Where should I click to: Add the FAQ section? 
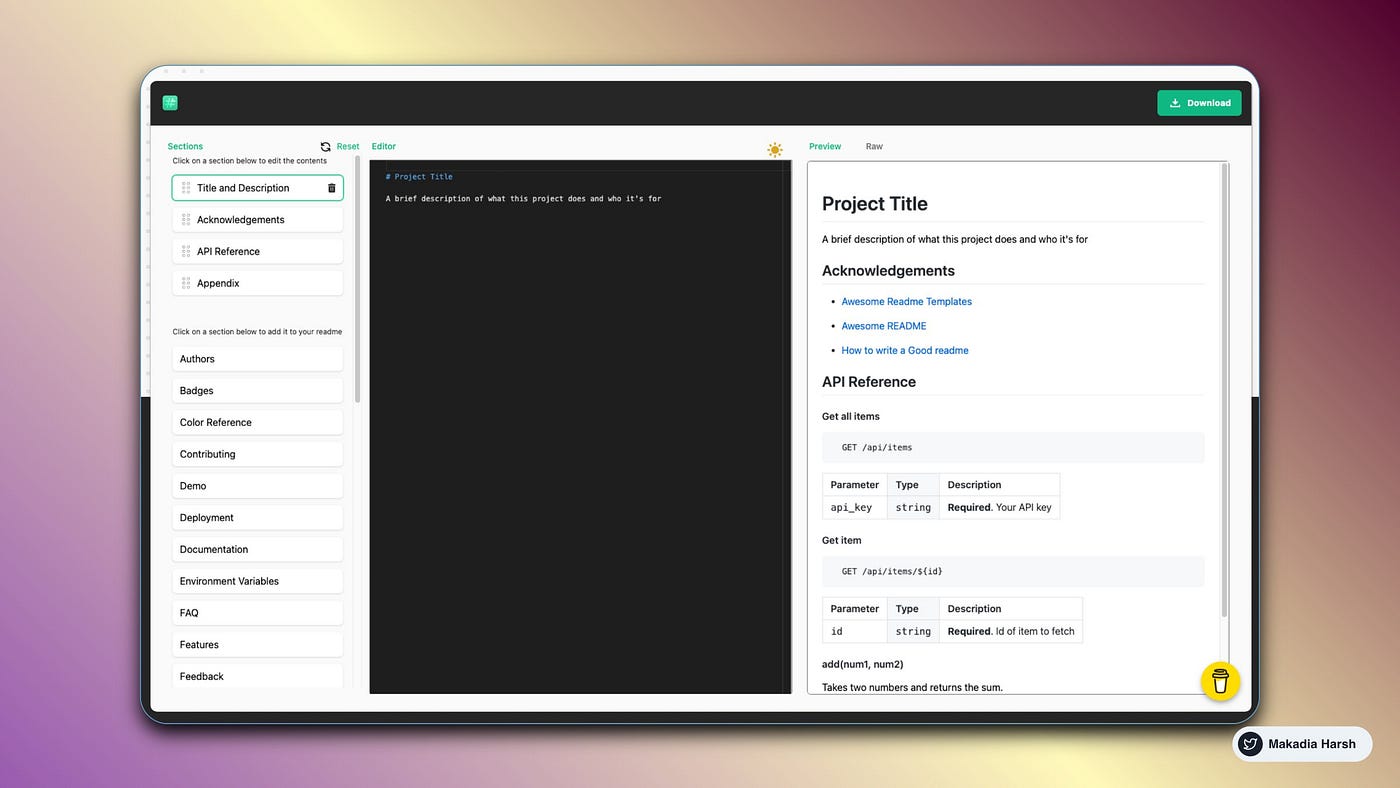[x=258, y=613]
